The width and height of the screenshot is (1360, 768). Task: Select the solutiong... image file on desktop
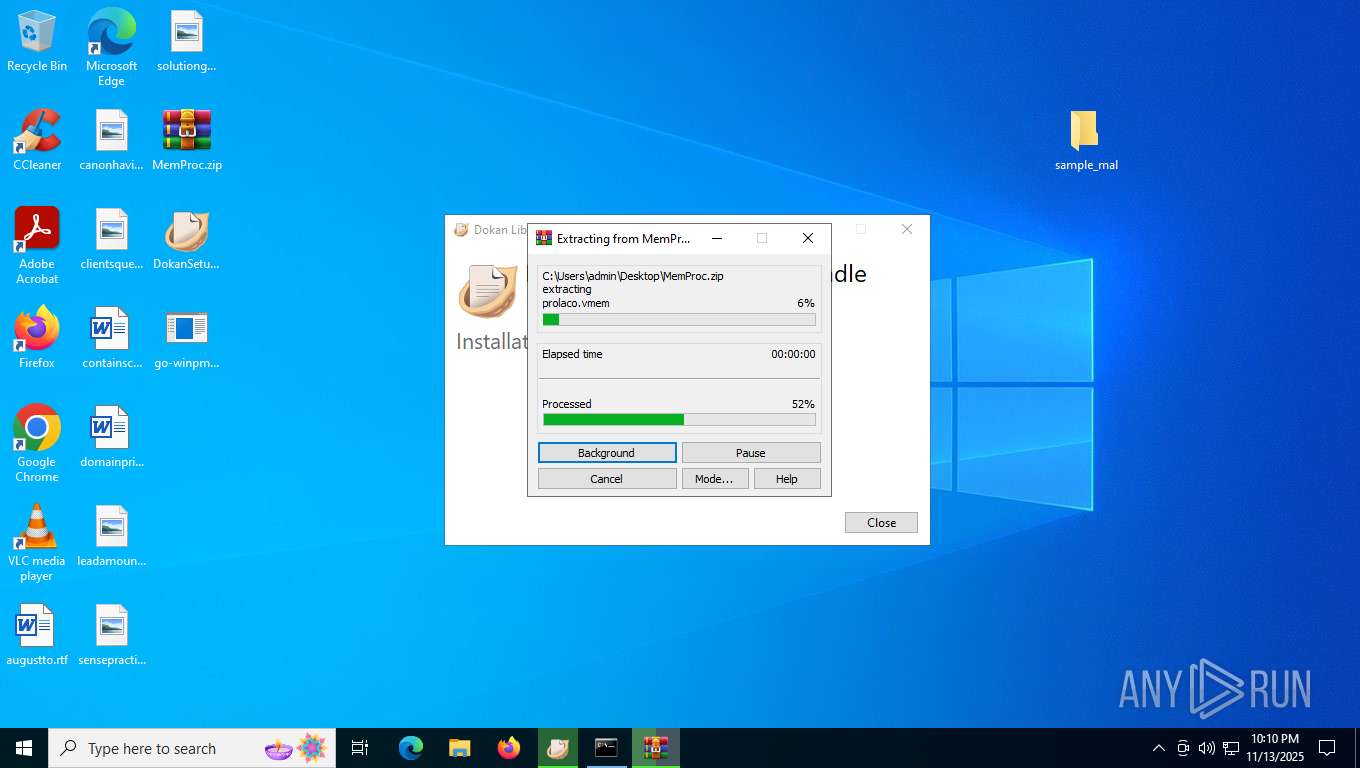point(186,42)
